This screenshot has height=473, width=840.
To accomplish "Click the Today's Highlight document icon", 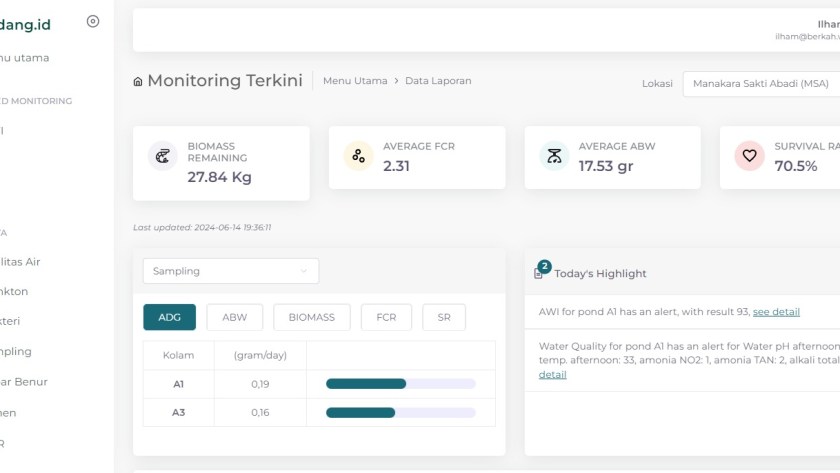I will pyautogui.click(x=538, y=274).
